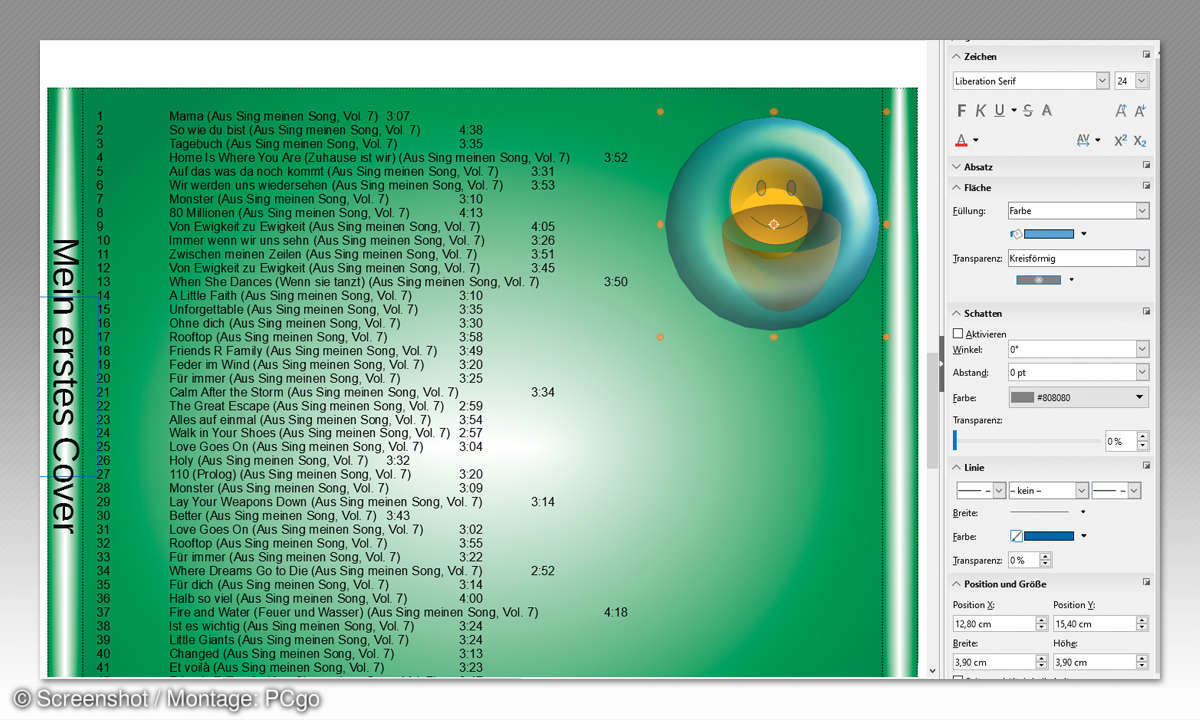Increase Position X stepper
This screenshot has width=1200, height=720.
pyautogui.click(x=1042, y=619)
